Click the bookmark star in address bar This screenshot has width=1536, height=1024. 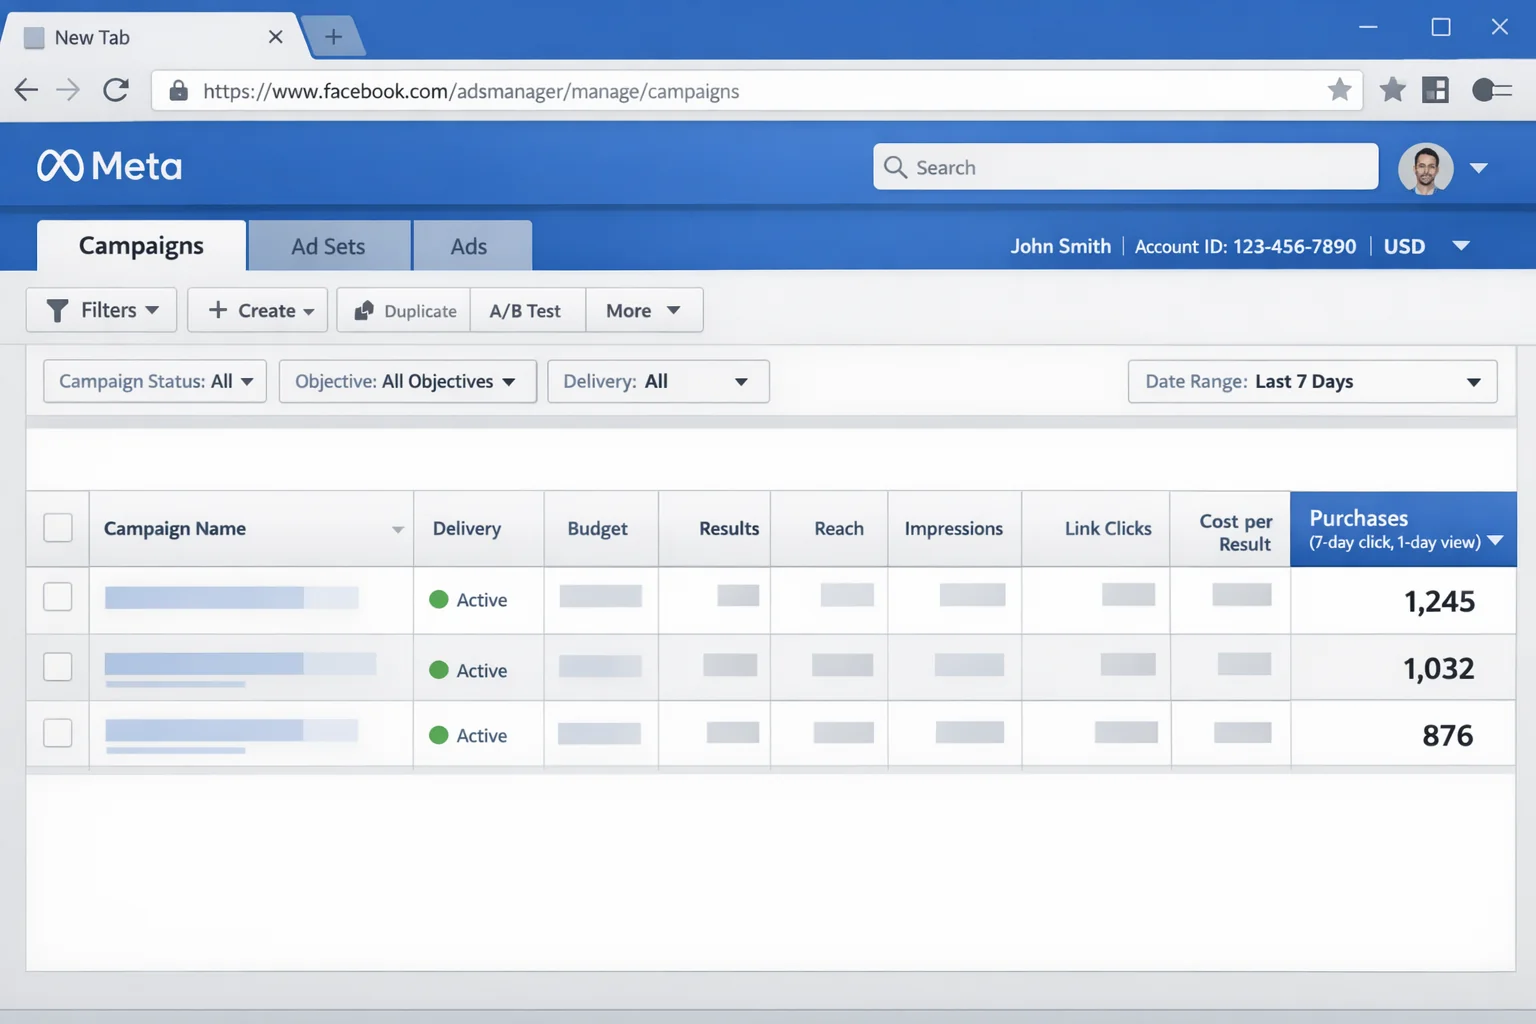point(1339,90)
